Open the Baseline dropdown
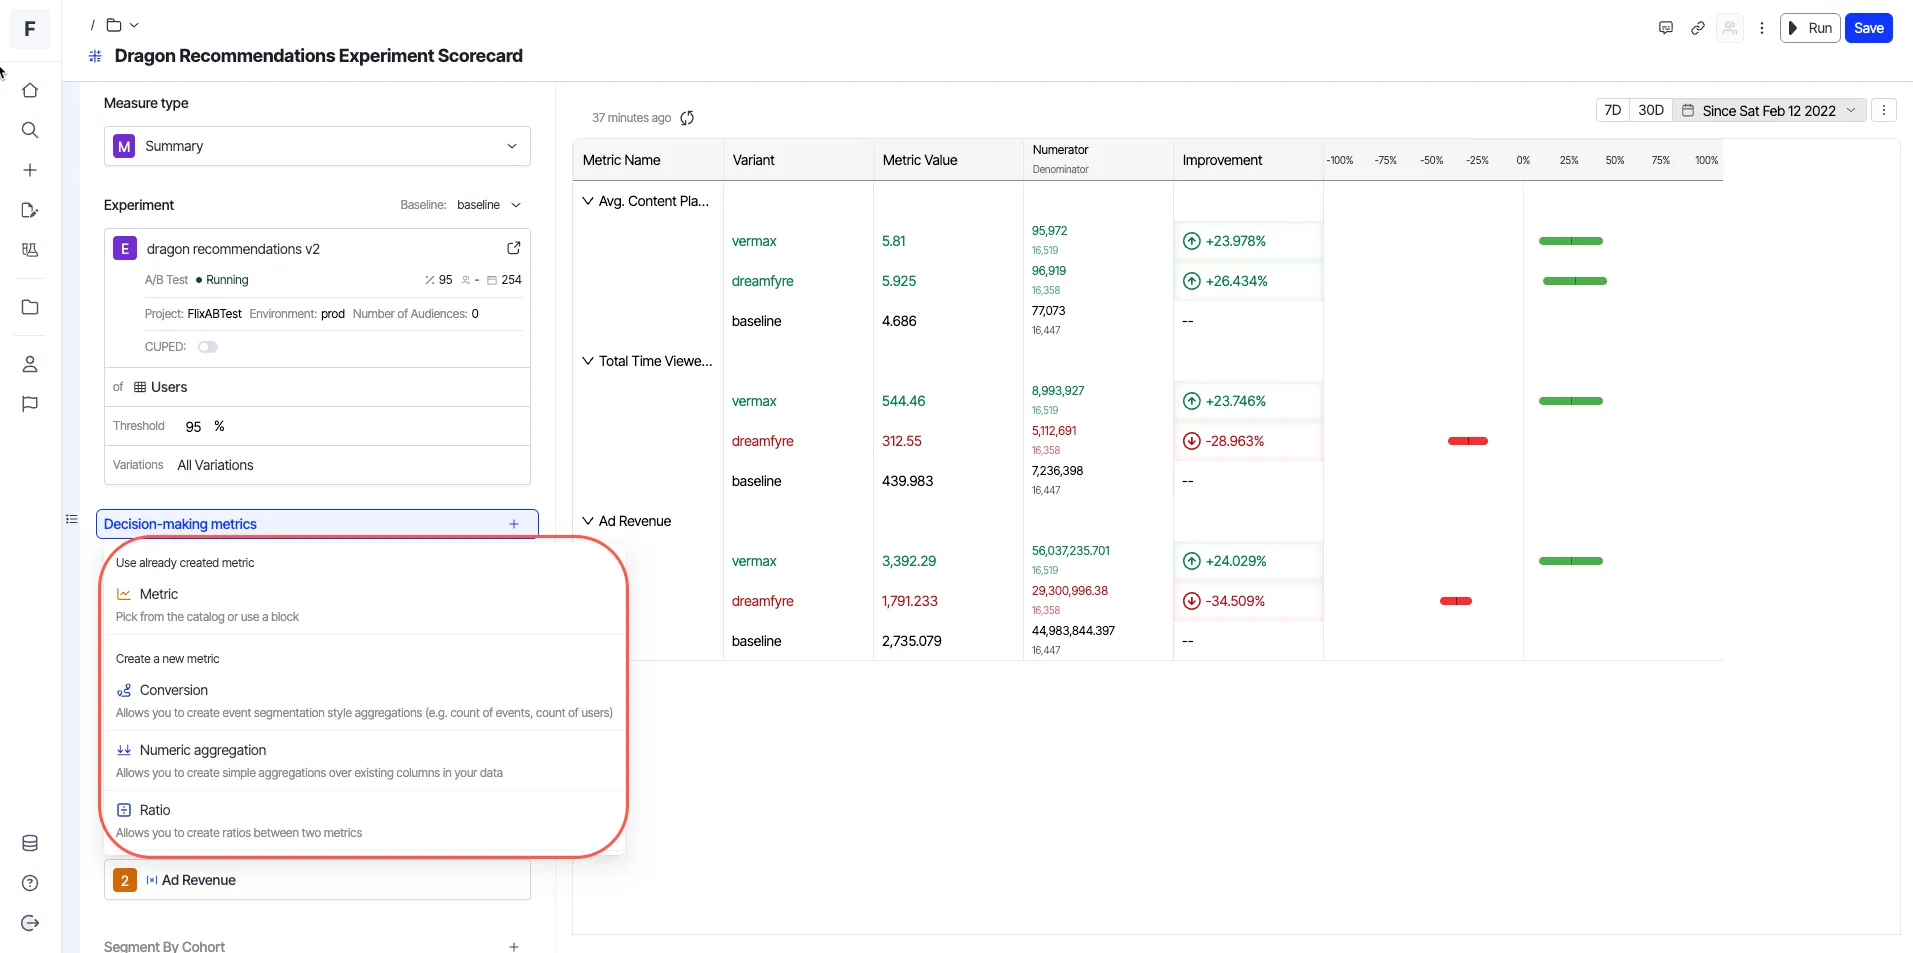The height and width of the screenshot is (953, 1913). 489,205
